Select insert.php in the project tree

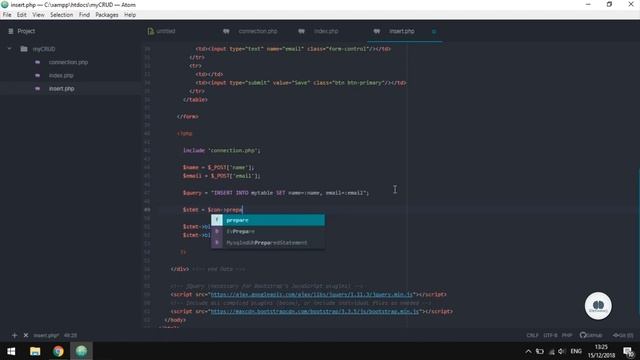point(62,89)
